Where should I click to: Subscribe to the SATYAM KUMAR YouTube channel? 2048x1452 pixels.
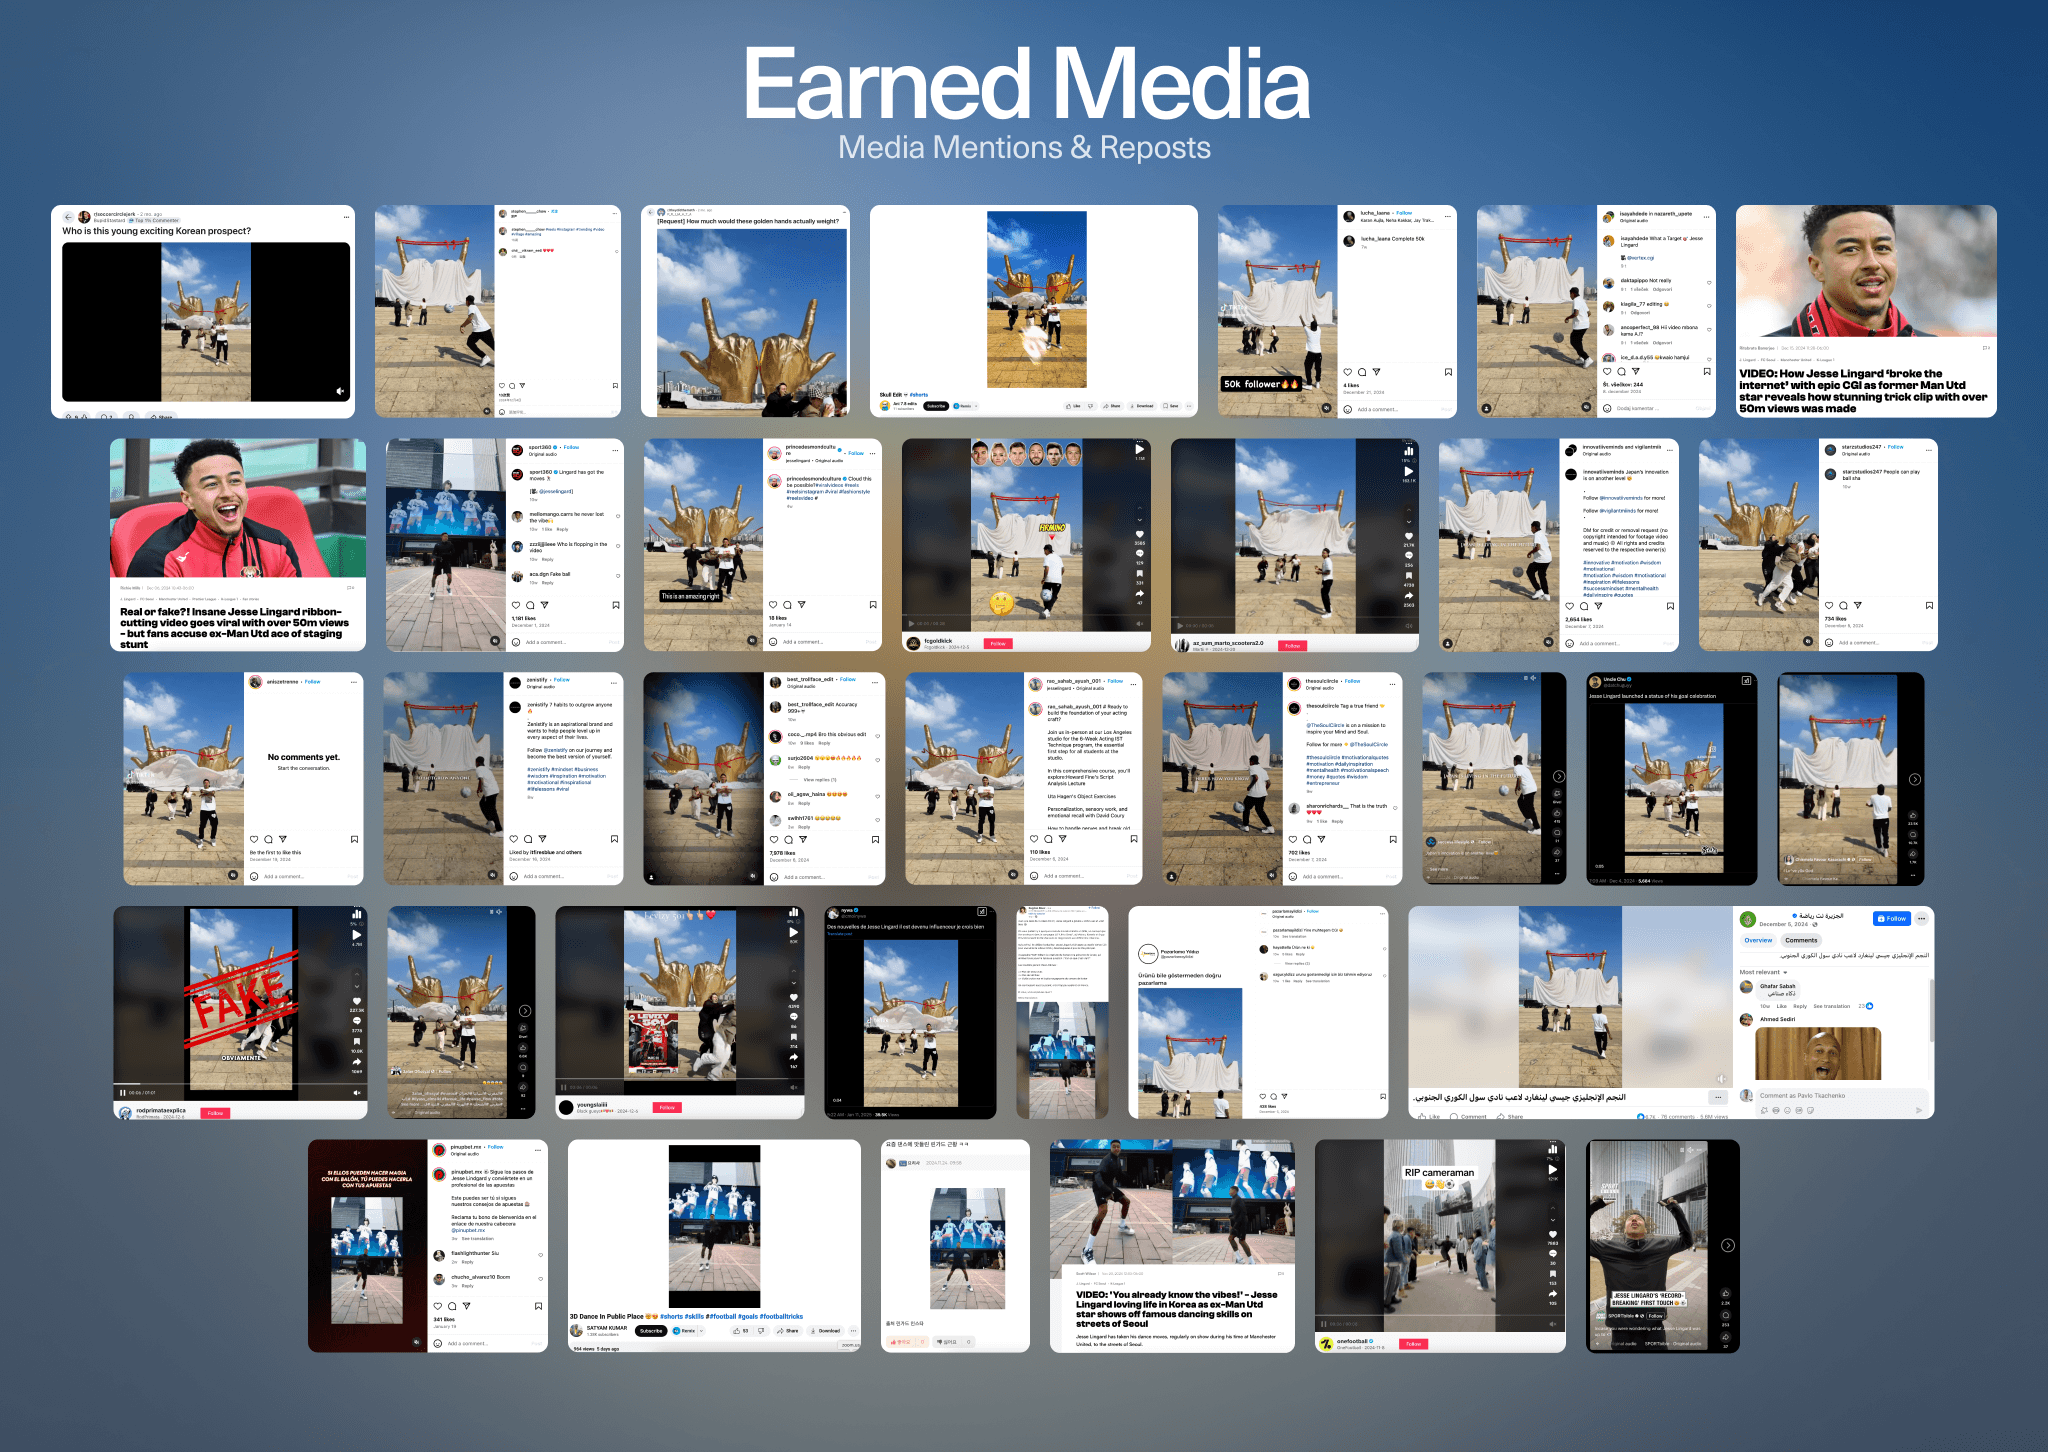[x=651, y=1331]
